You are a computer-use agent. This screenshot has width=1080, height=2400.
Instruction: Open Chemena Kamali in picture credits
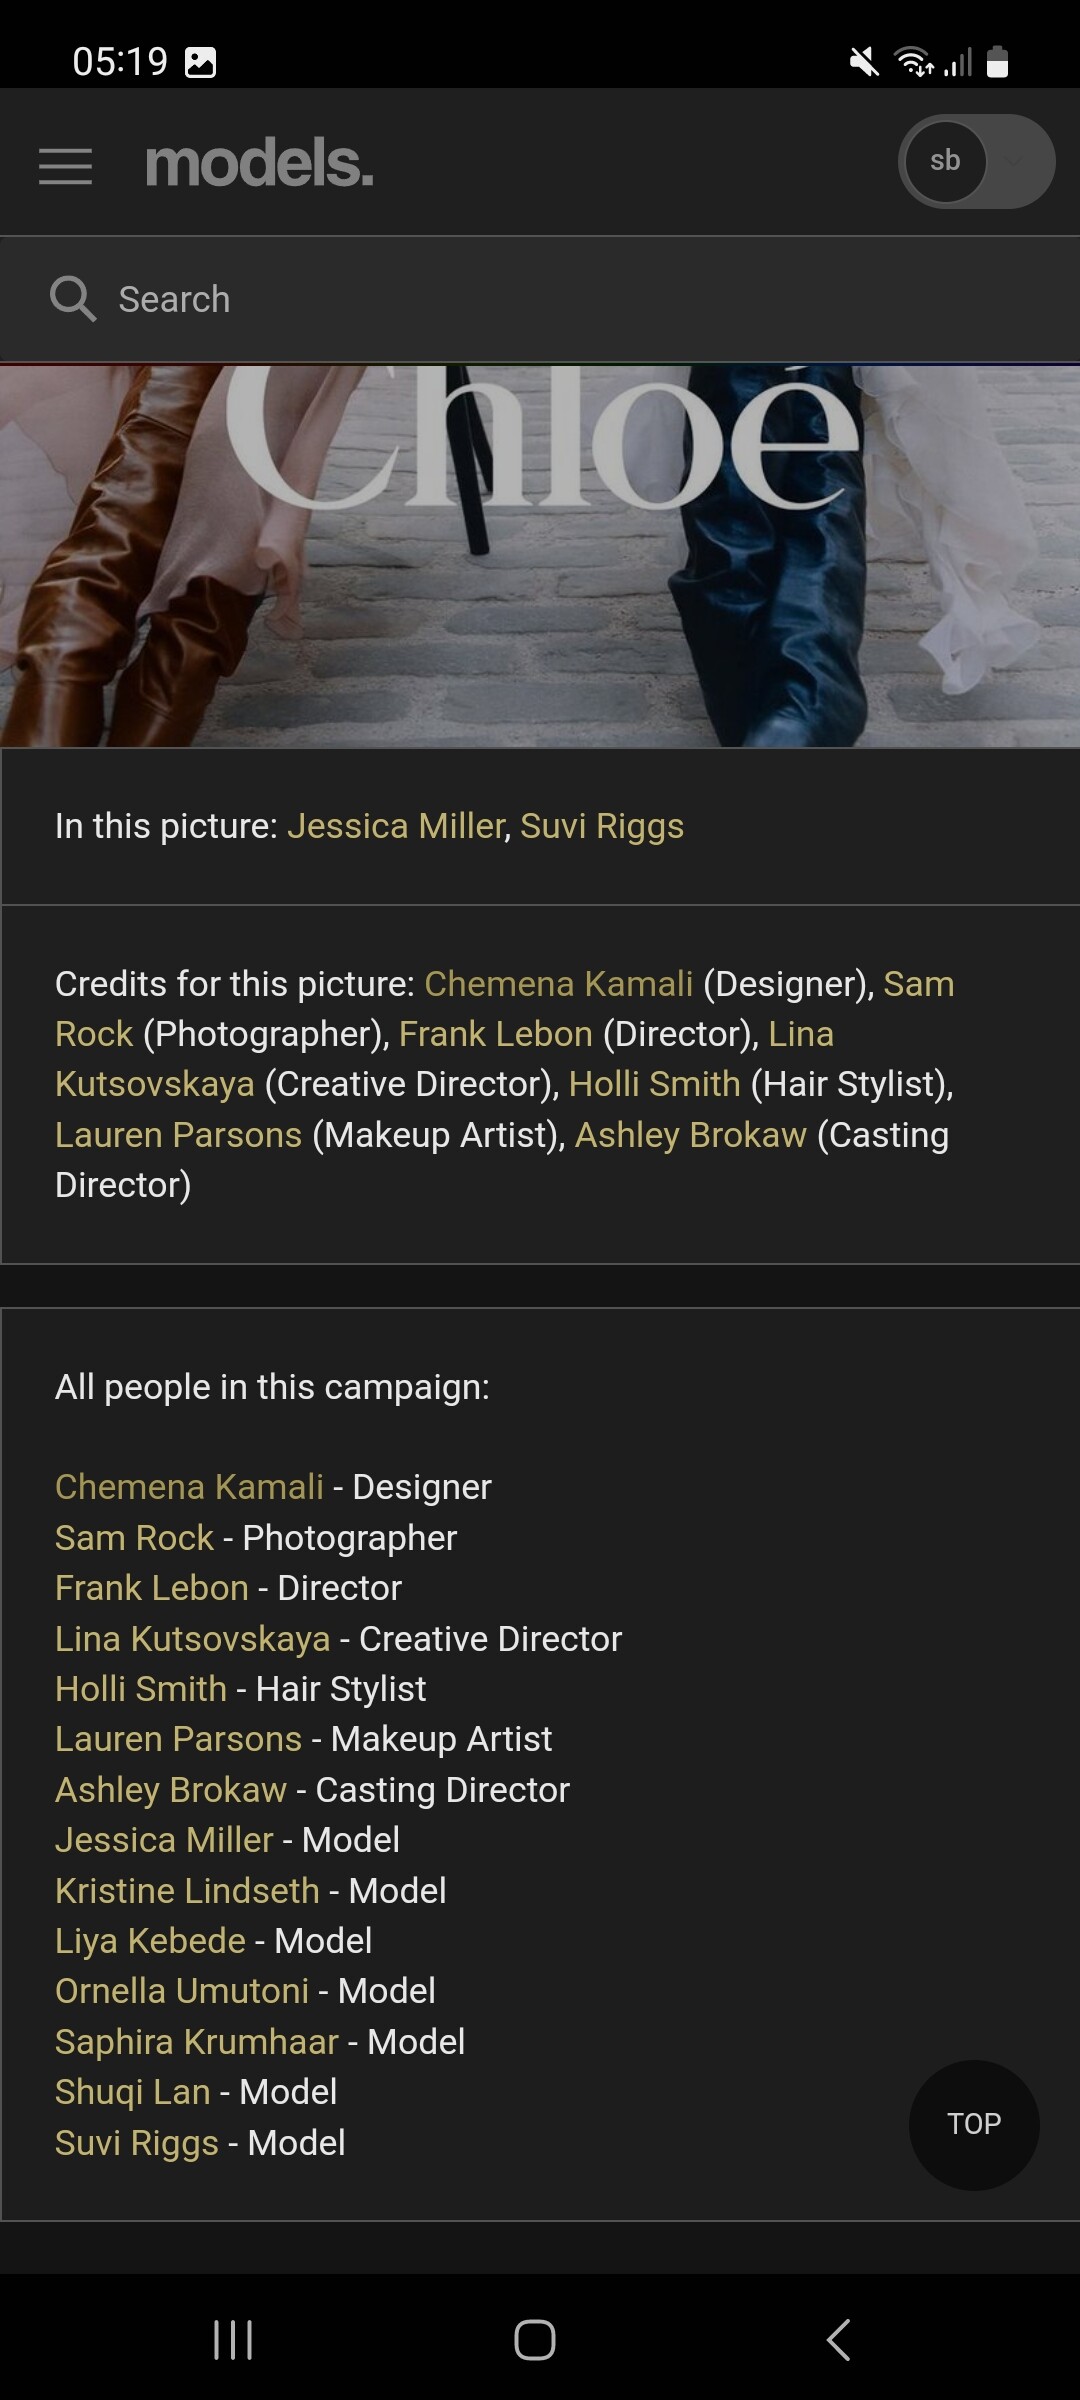tap(558, 984)
